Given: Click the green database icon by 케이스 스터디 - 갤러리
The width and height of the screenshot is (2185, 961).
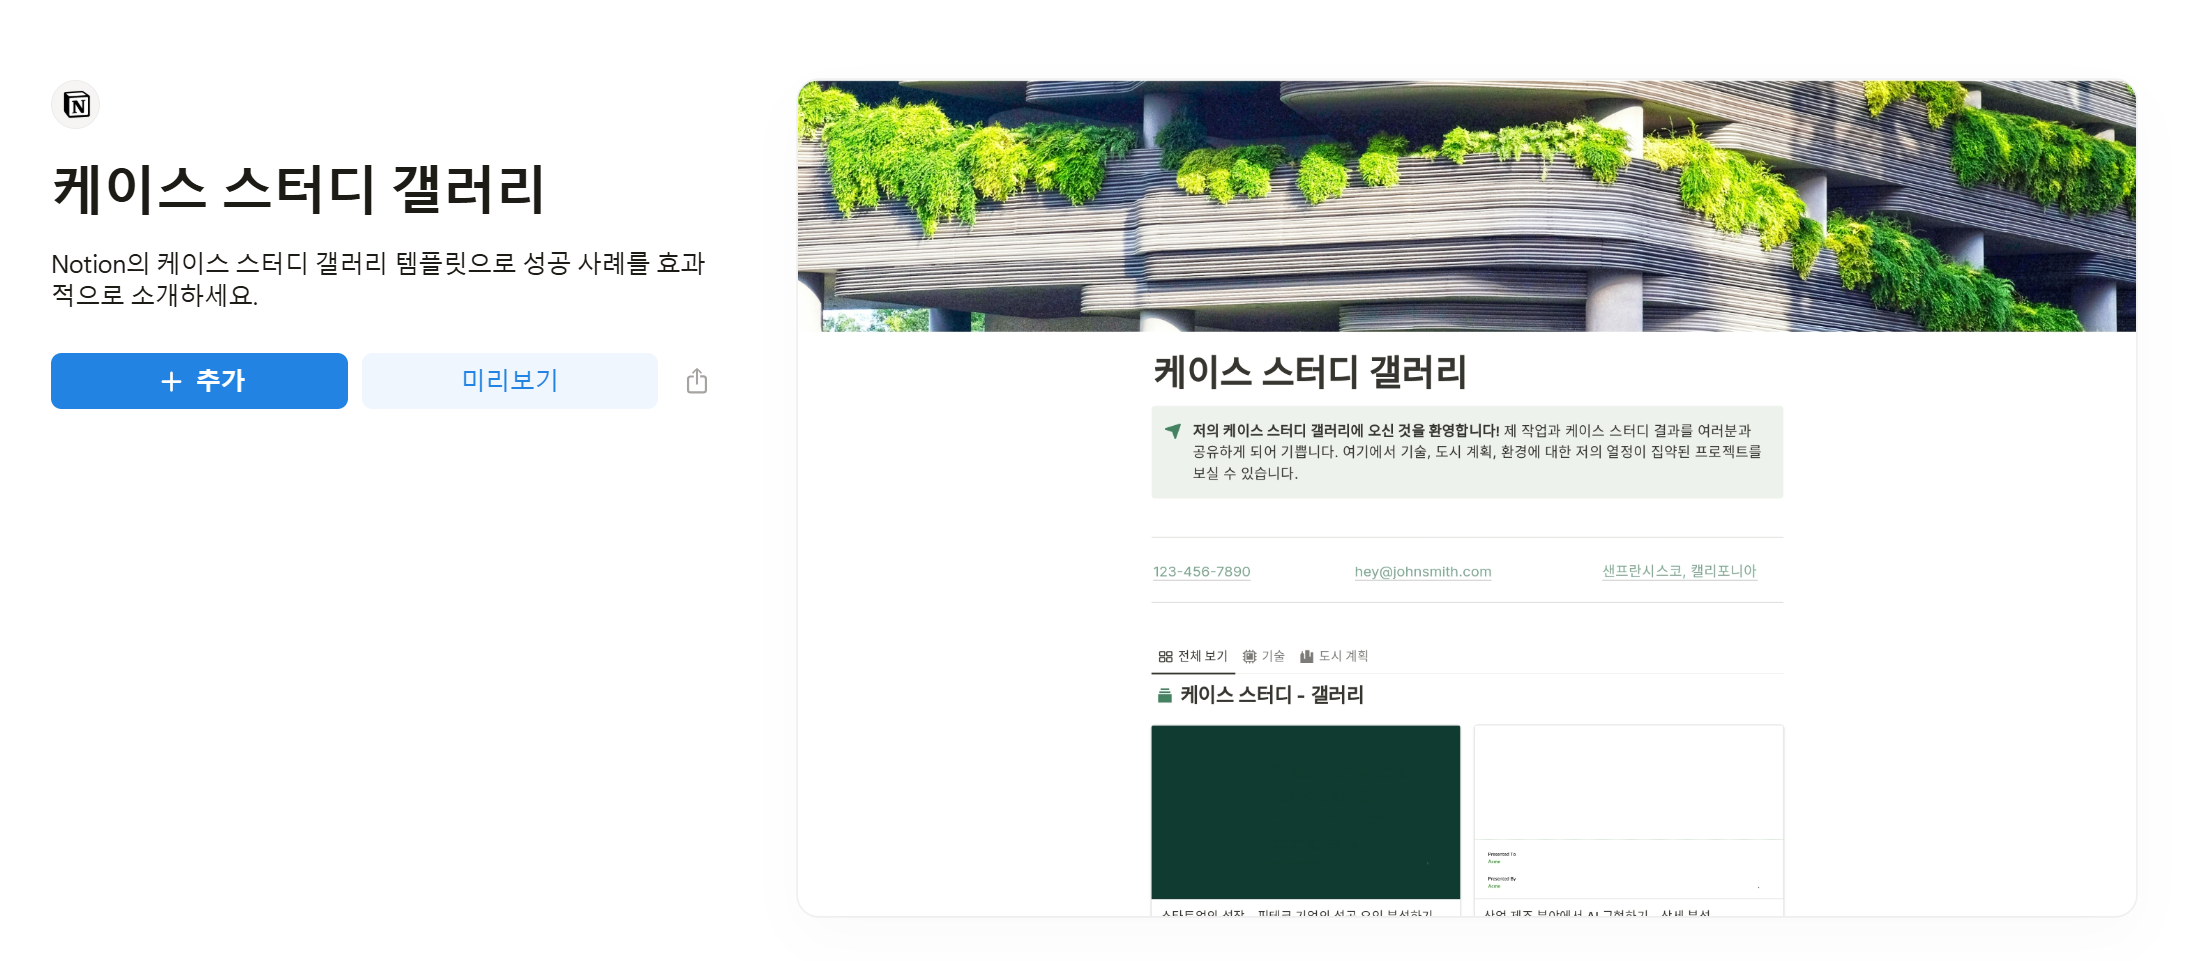Looking at the screenshot, I should (x=1164, y=695).
